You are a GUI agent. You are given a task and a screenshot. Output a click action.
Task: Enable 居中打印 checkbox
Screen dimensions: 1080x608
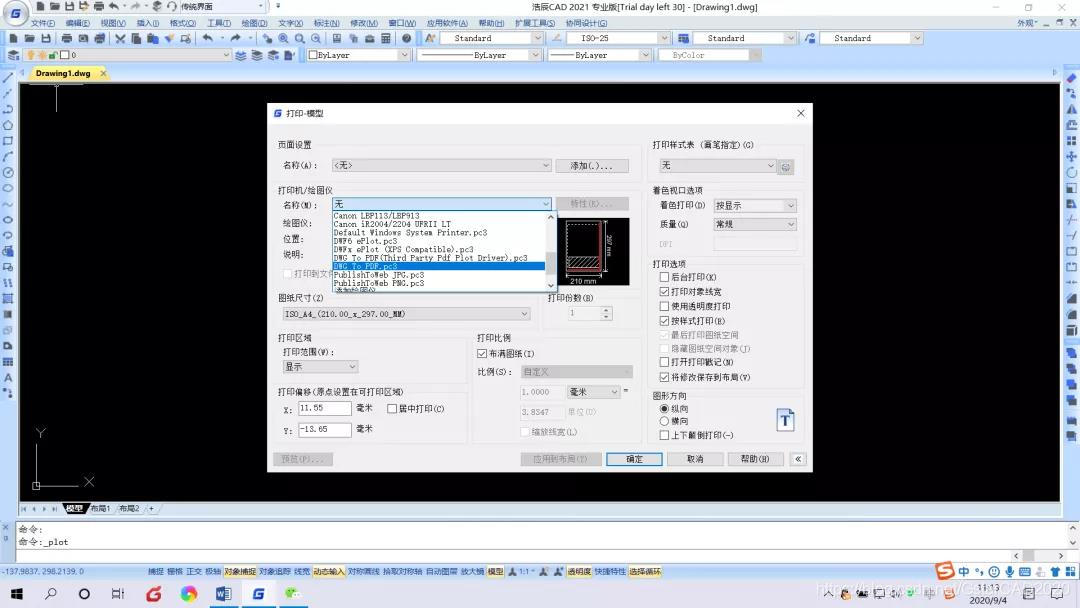[x=391, y=409]
